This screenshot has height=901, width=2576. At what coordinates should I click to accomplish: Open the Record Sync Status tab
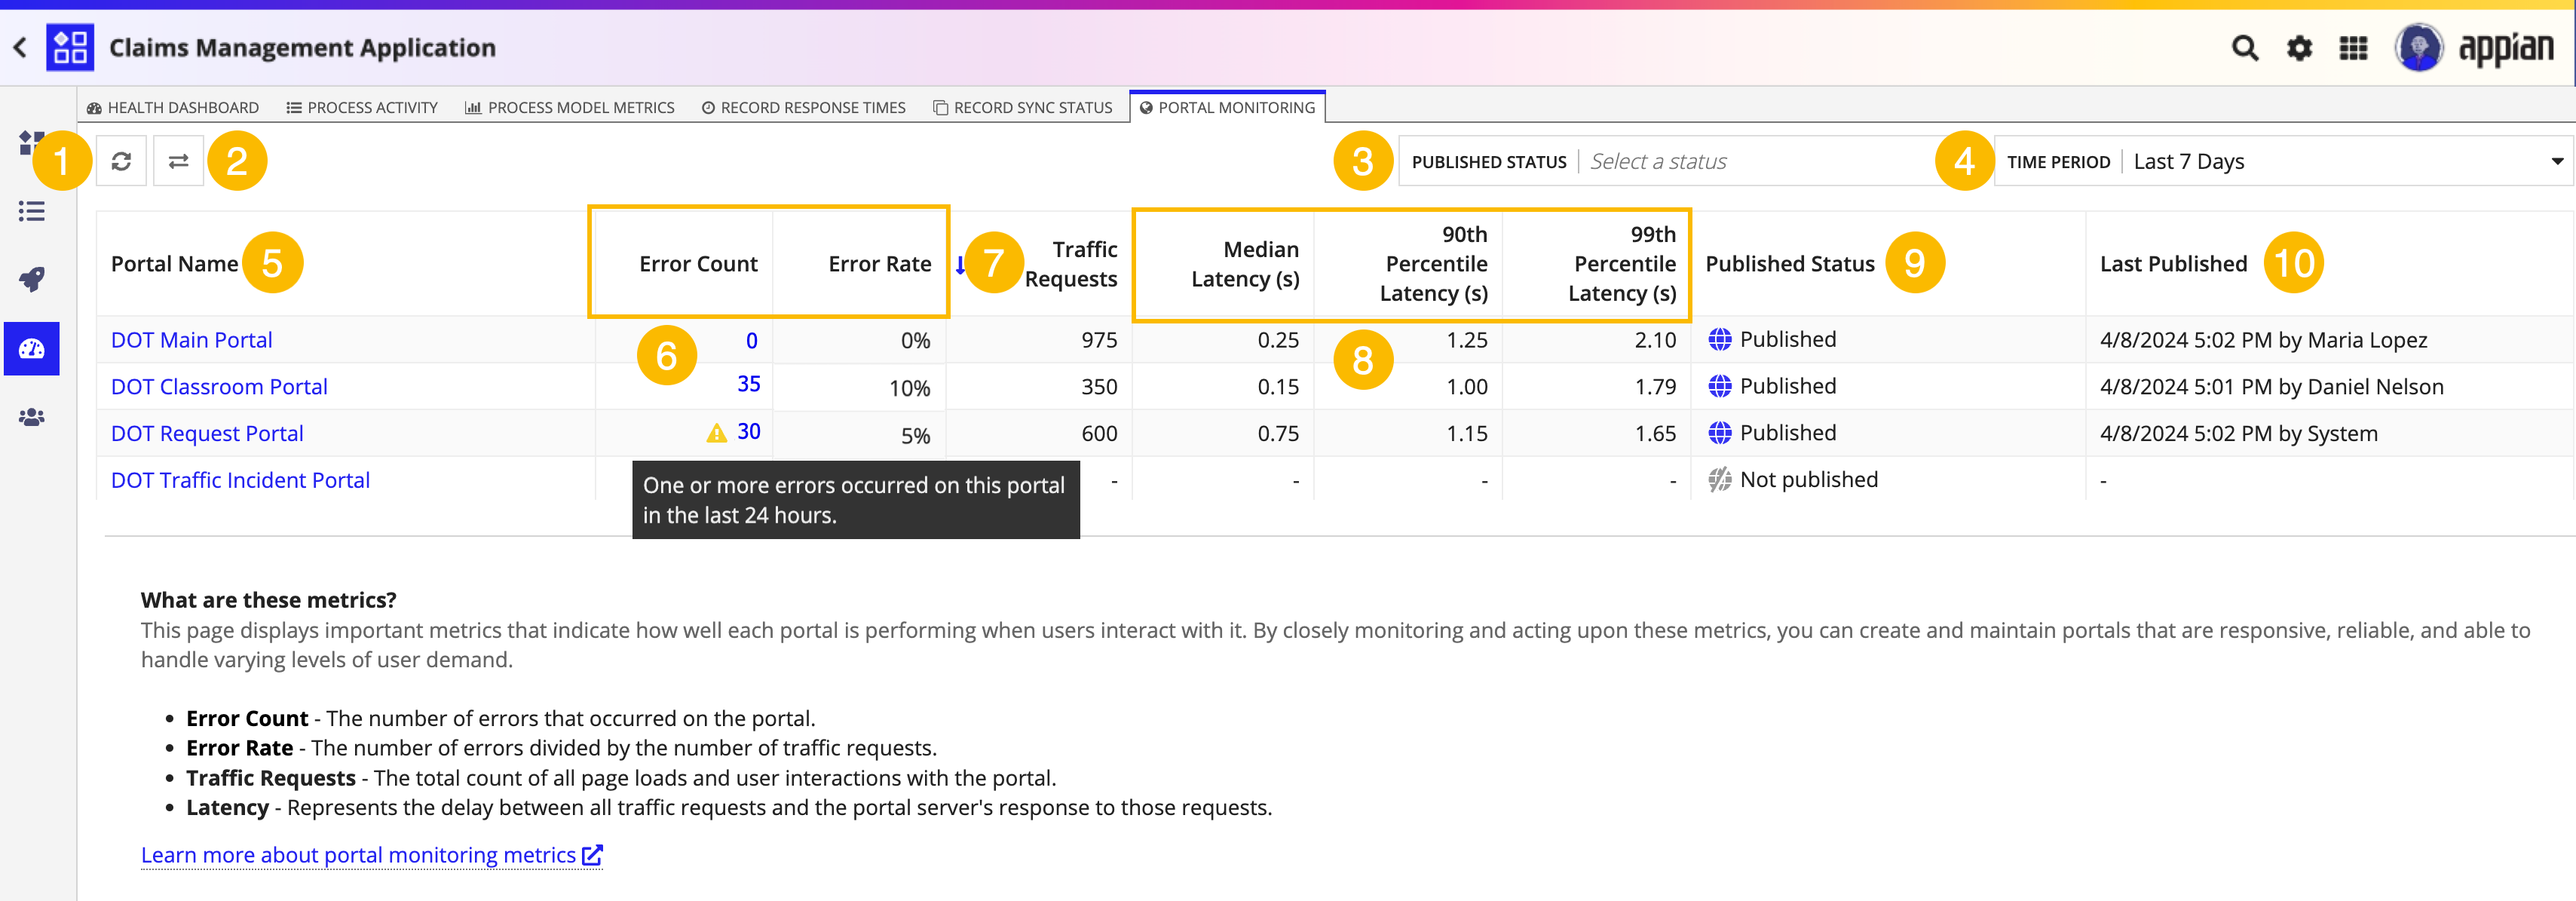tap(1023, 107)
